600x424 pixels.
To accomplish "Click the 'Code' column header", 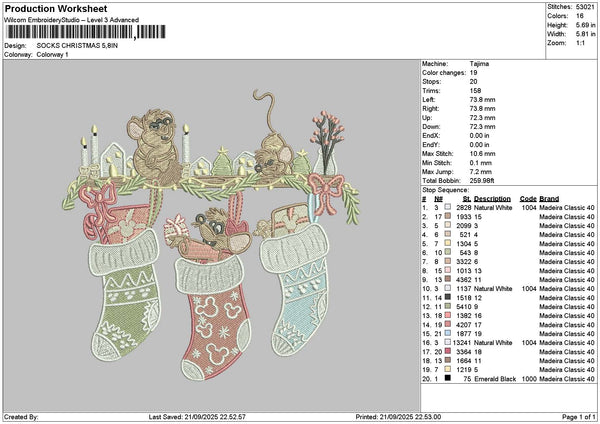I will click(x=528, y=199).
